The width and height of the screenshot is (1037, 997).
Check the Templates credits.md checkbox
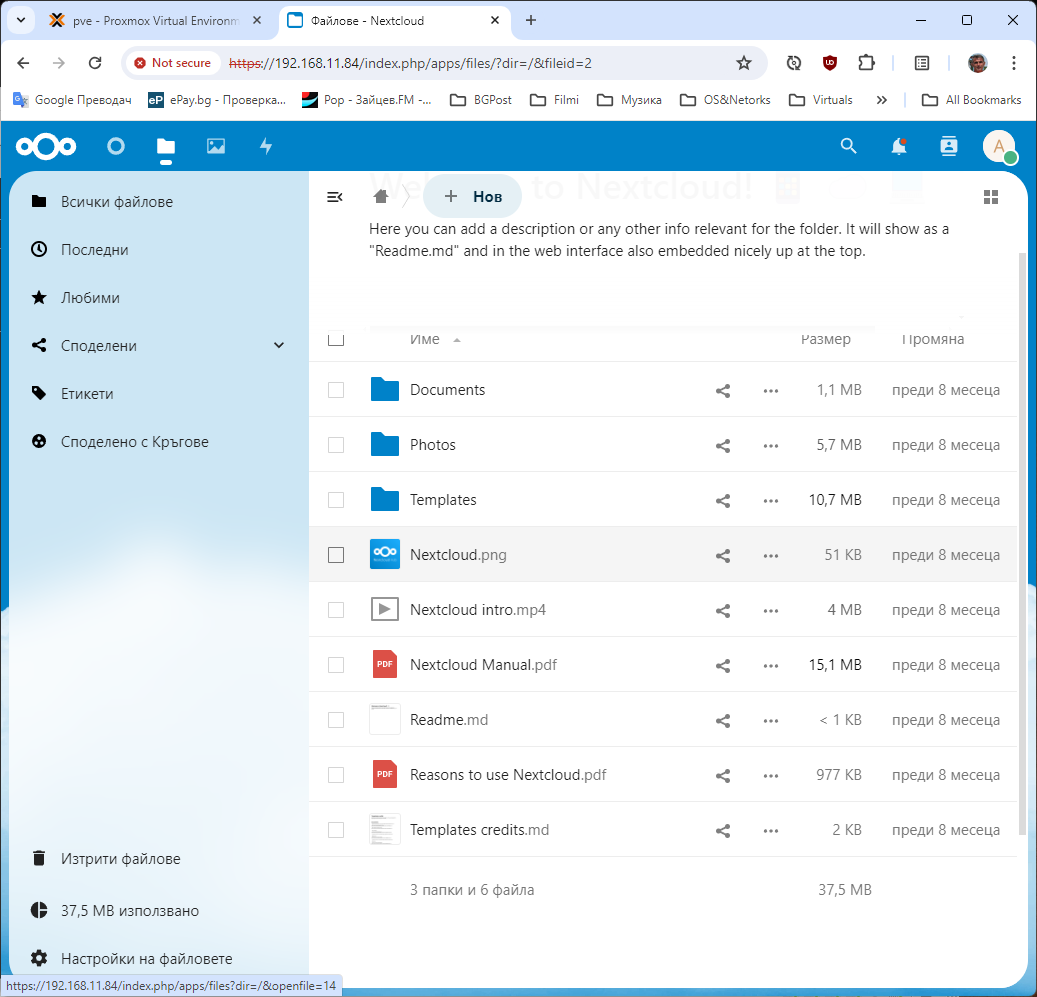coord(336,830)
